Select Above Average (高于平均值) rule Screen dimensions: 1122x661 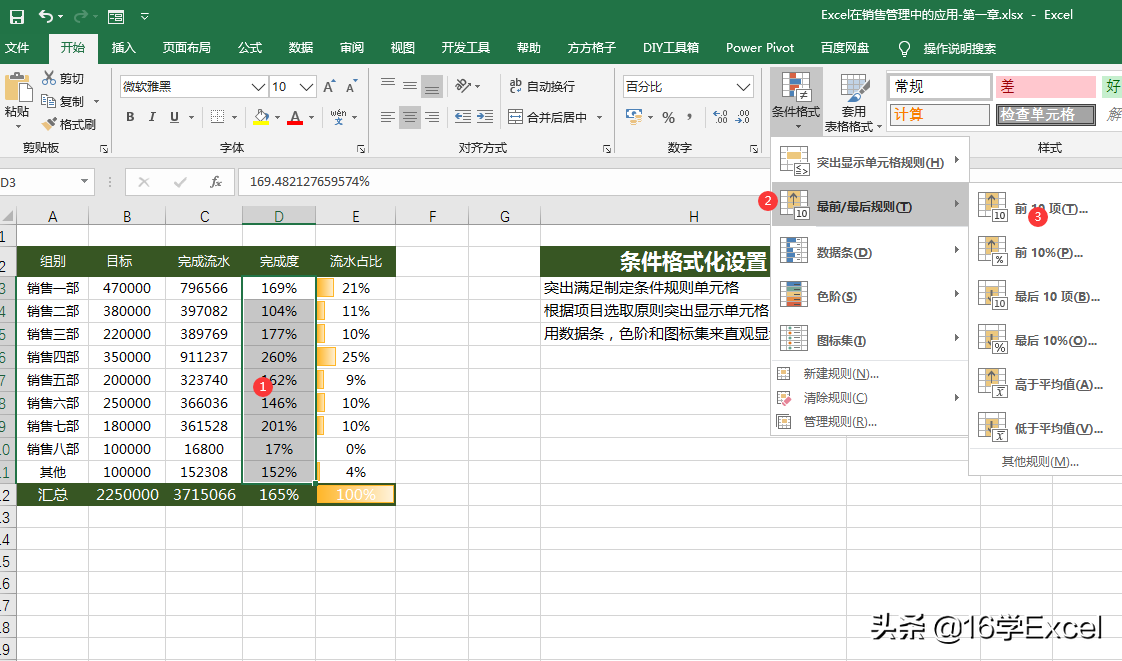tap(1045, 384)
